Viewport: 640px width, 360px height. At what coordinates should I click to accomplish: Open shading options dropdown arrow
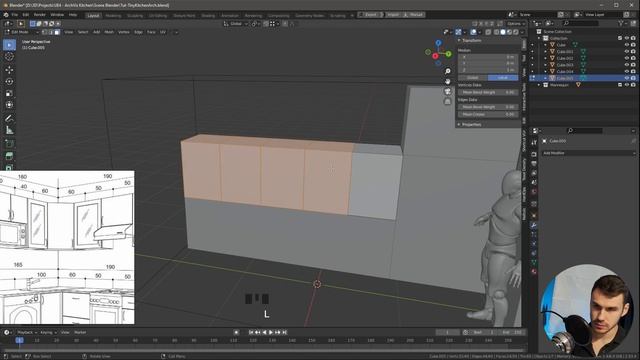point(522,32)
